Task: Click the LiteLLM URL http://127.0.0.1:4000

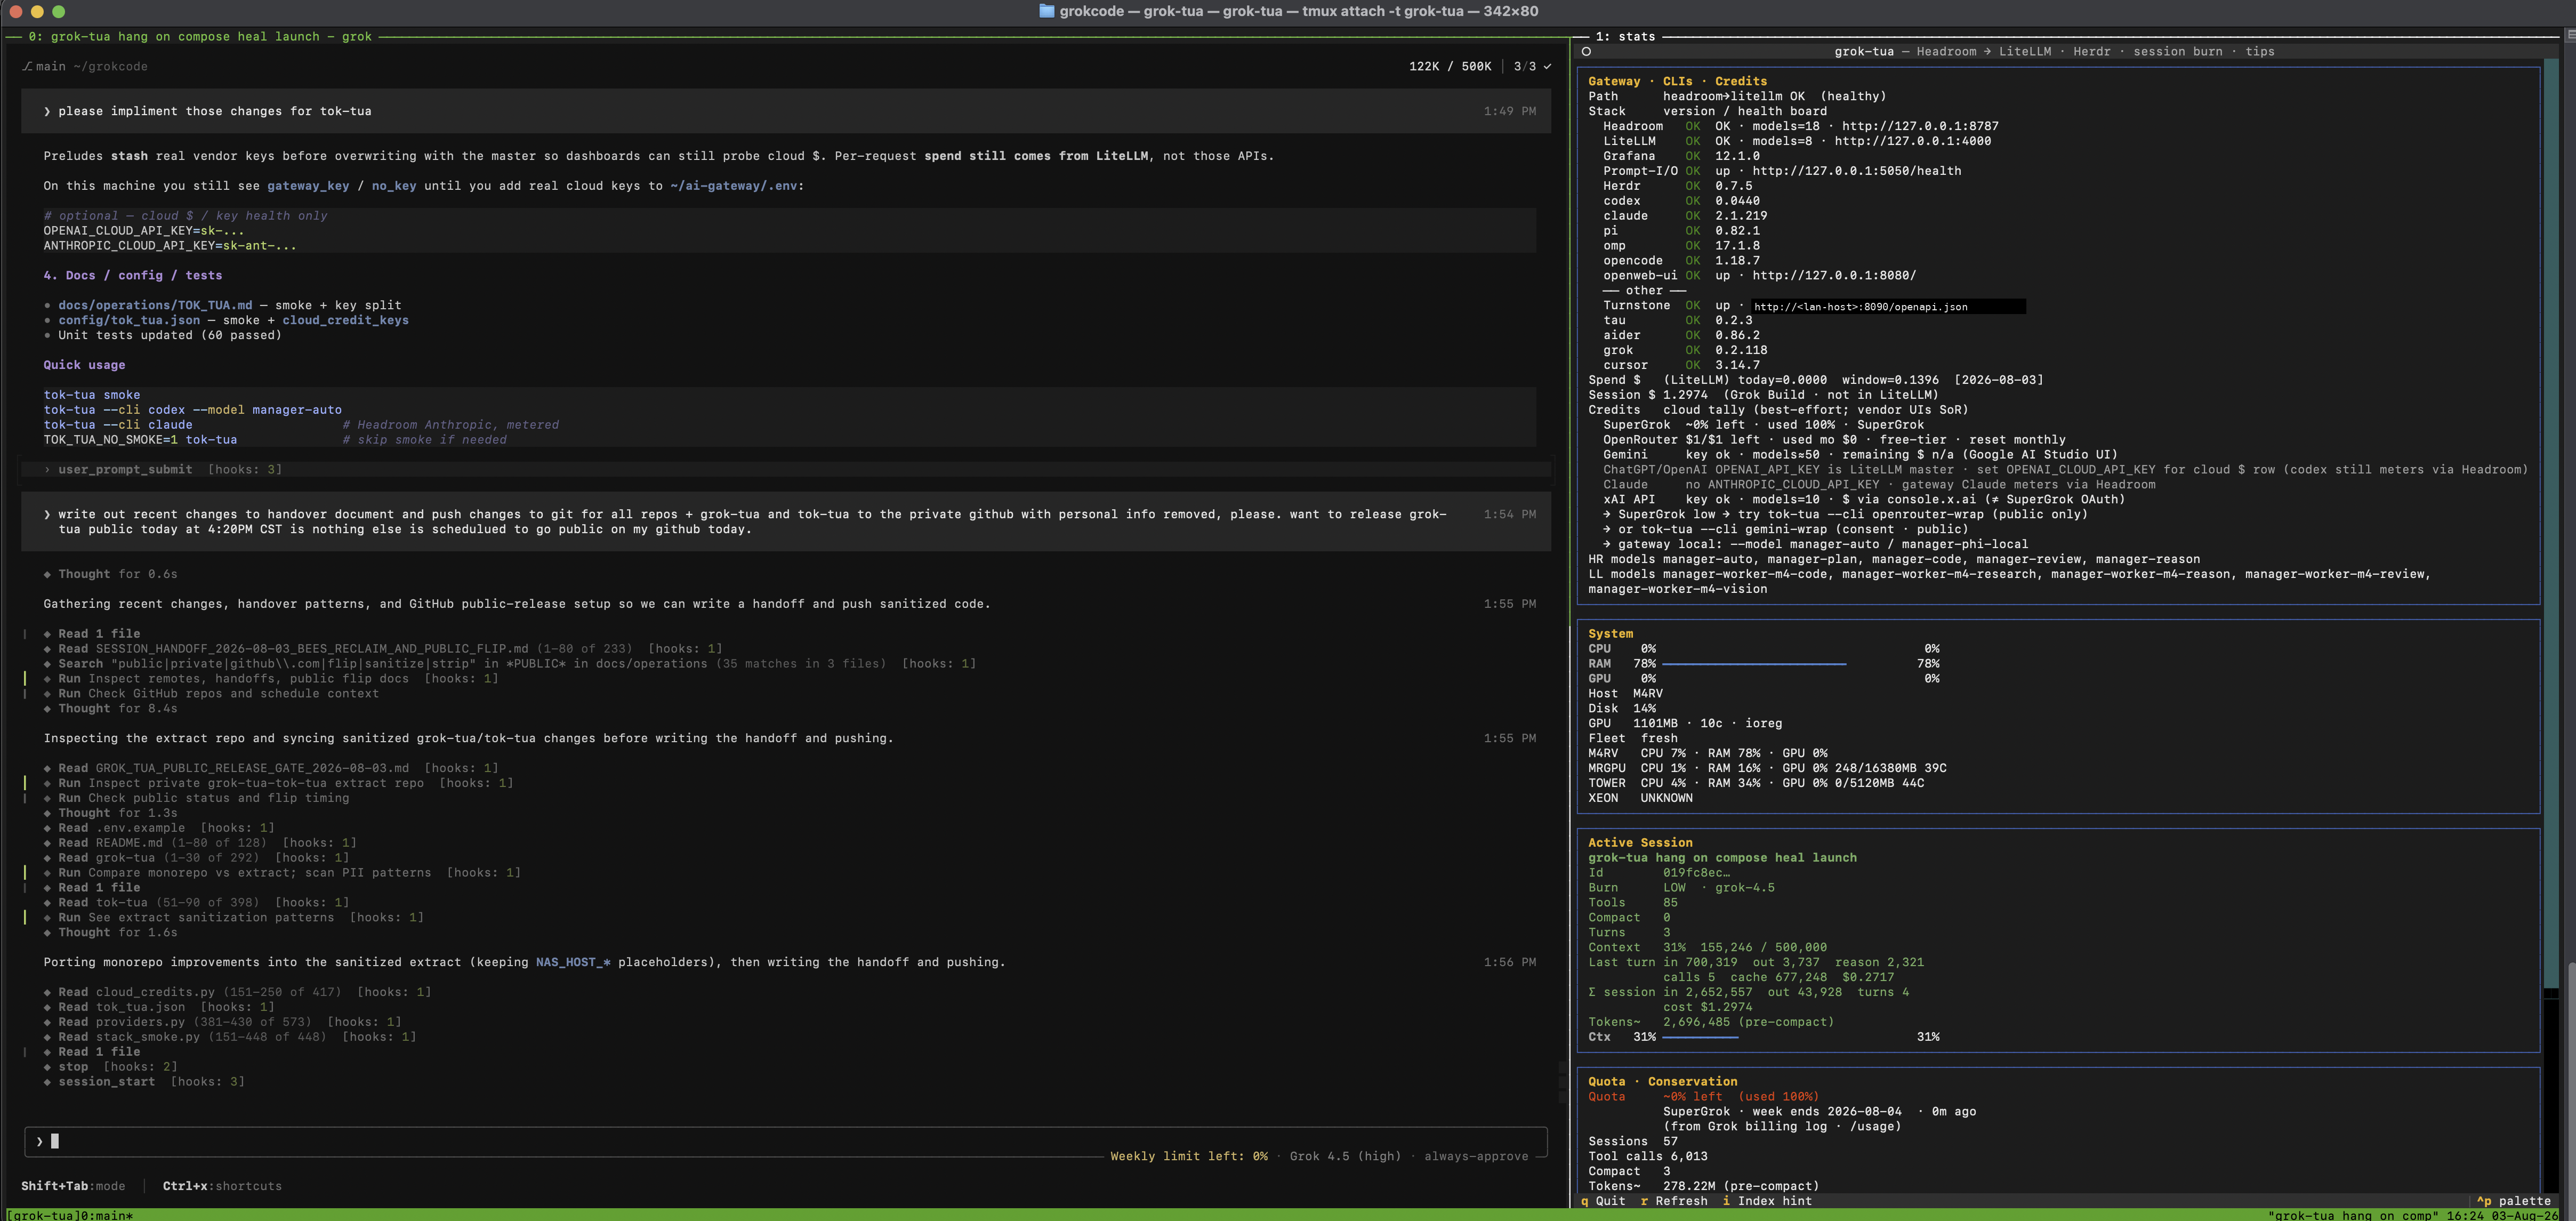Action: tap(1912, 141)
